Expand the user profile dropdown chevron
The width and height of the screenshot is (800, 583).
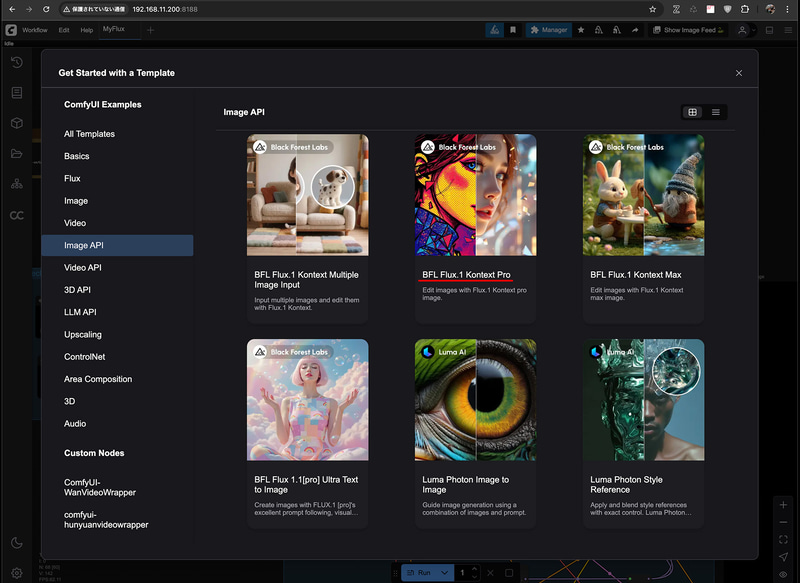click(x=754, y=30)
